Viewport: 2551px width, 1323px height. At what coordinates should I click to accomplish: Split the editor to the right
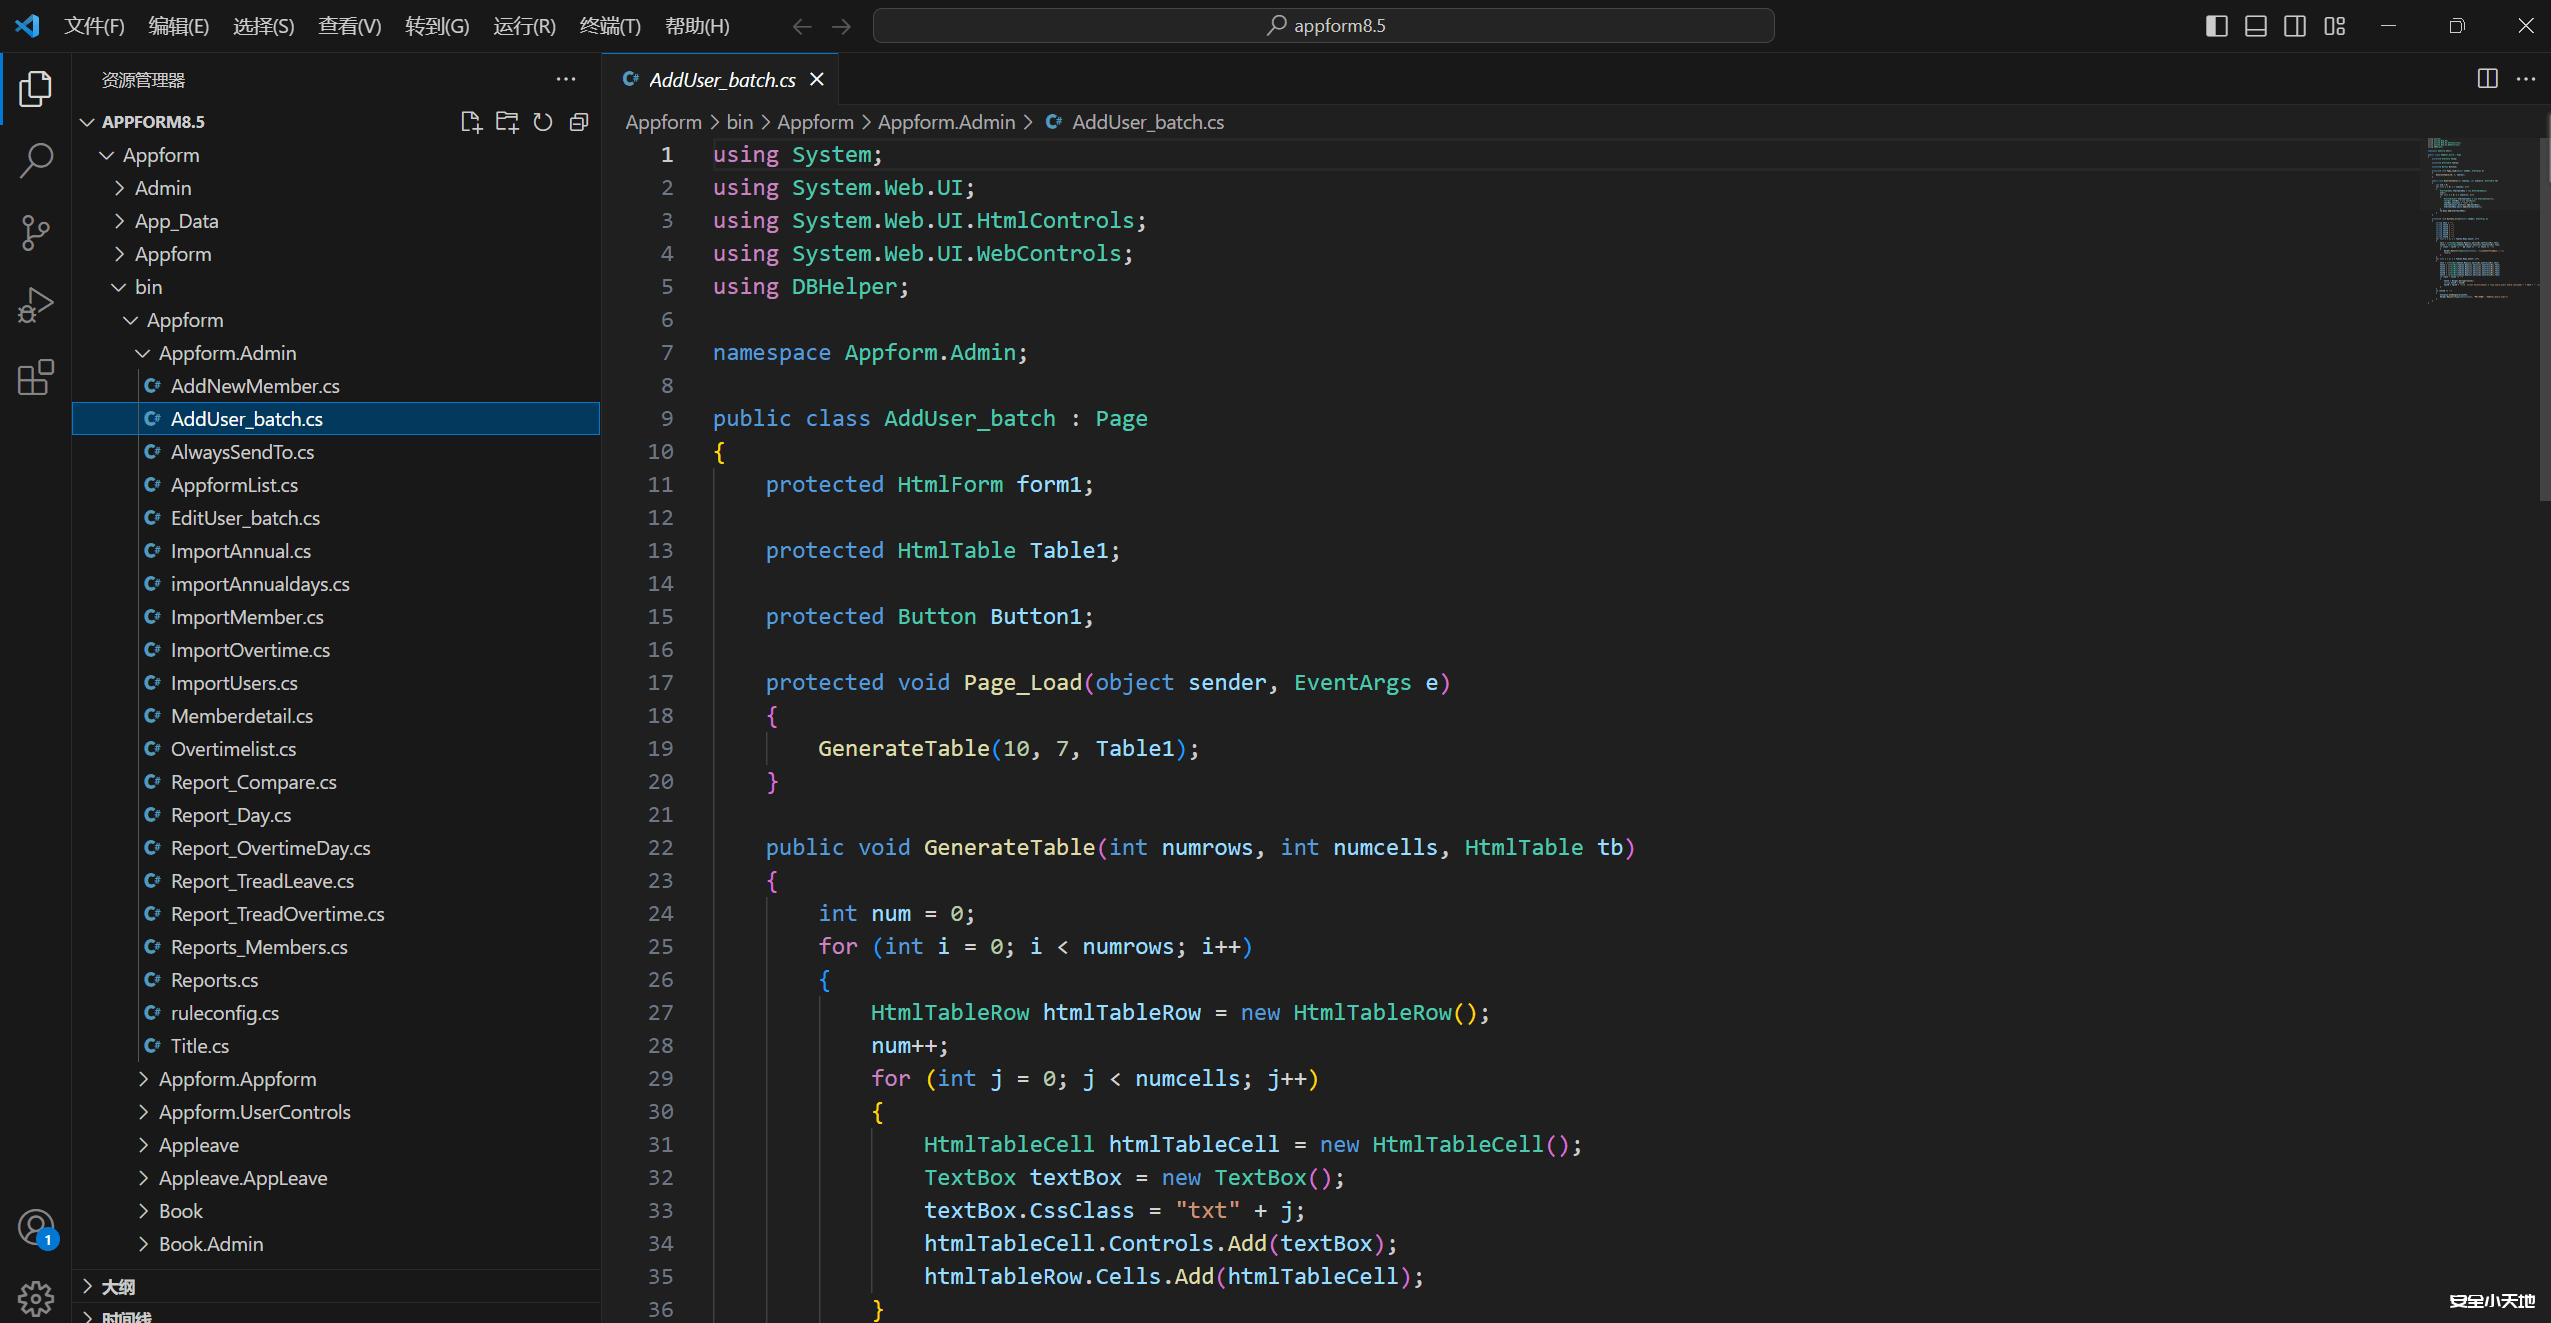coord(2487,79)
